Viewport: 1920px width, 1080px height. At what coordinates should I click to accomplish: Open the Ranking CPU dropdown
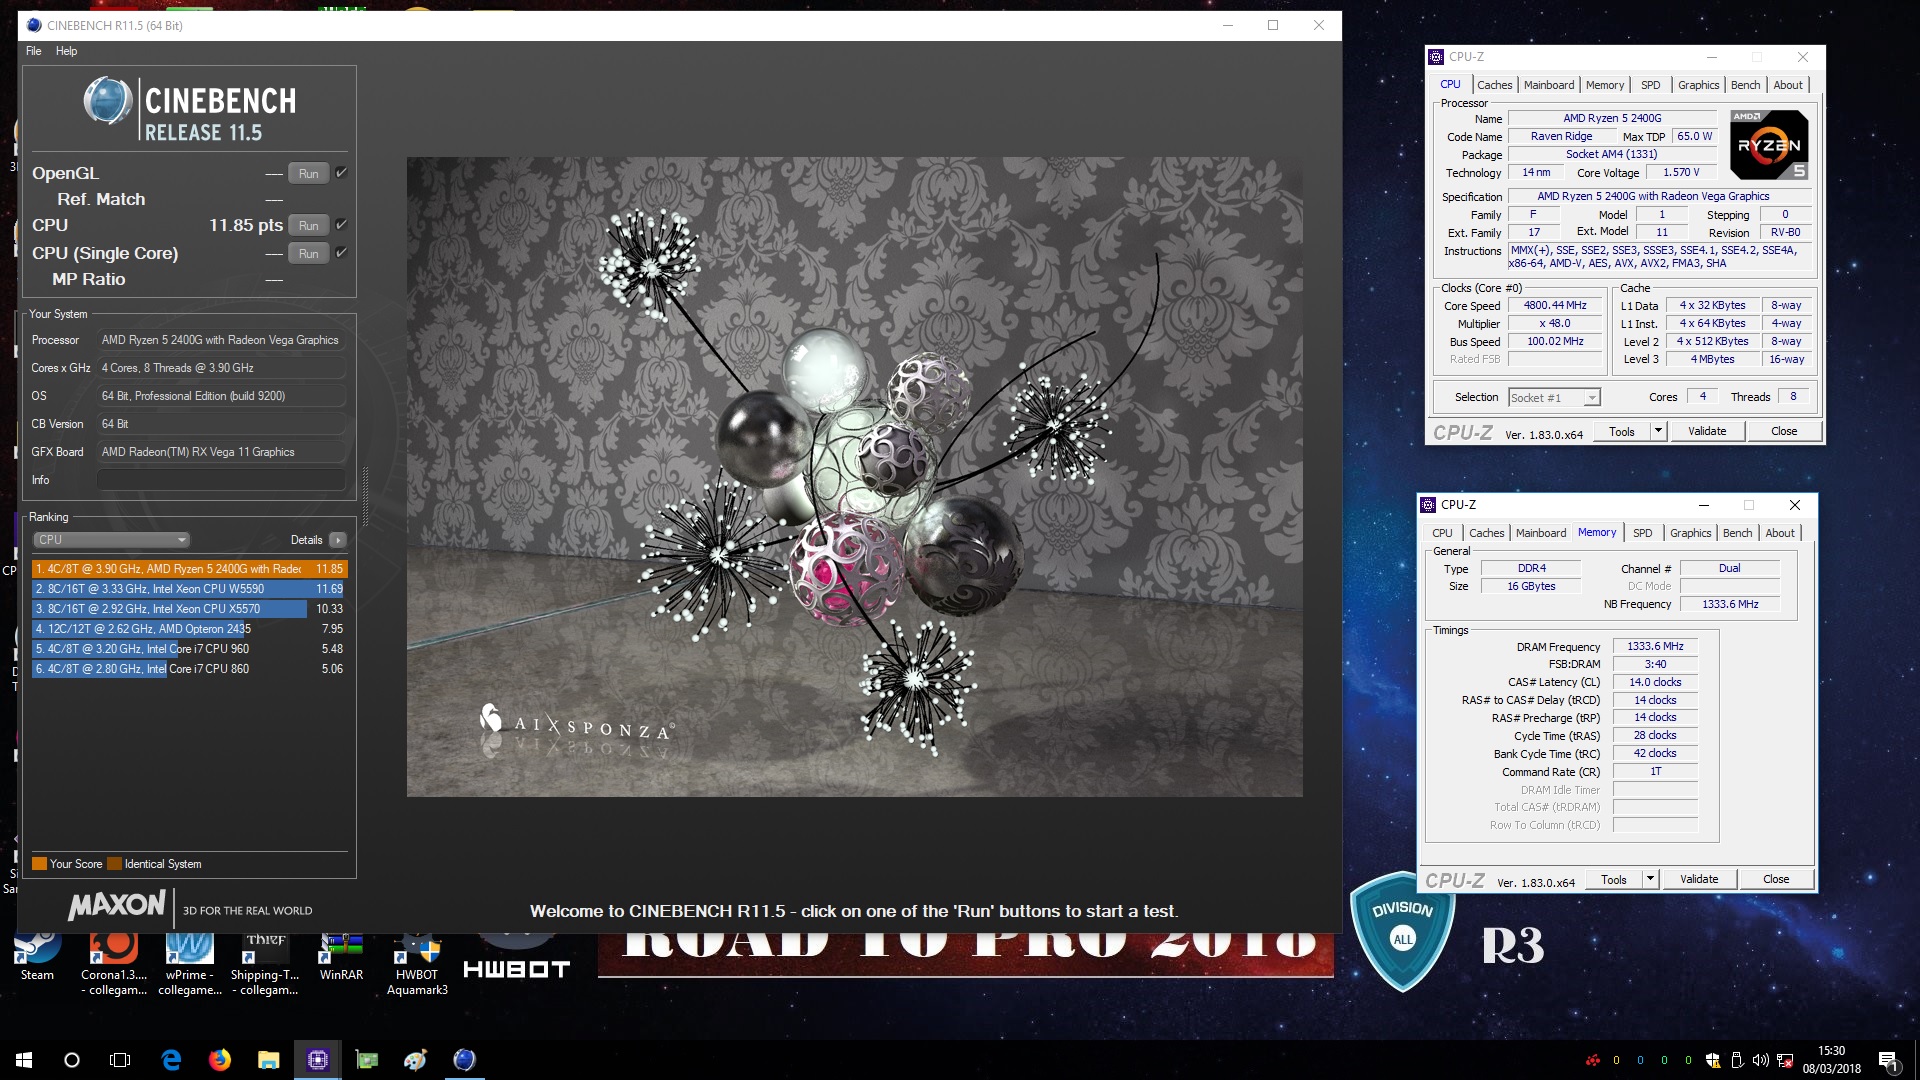[111, 540]
